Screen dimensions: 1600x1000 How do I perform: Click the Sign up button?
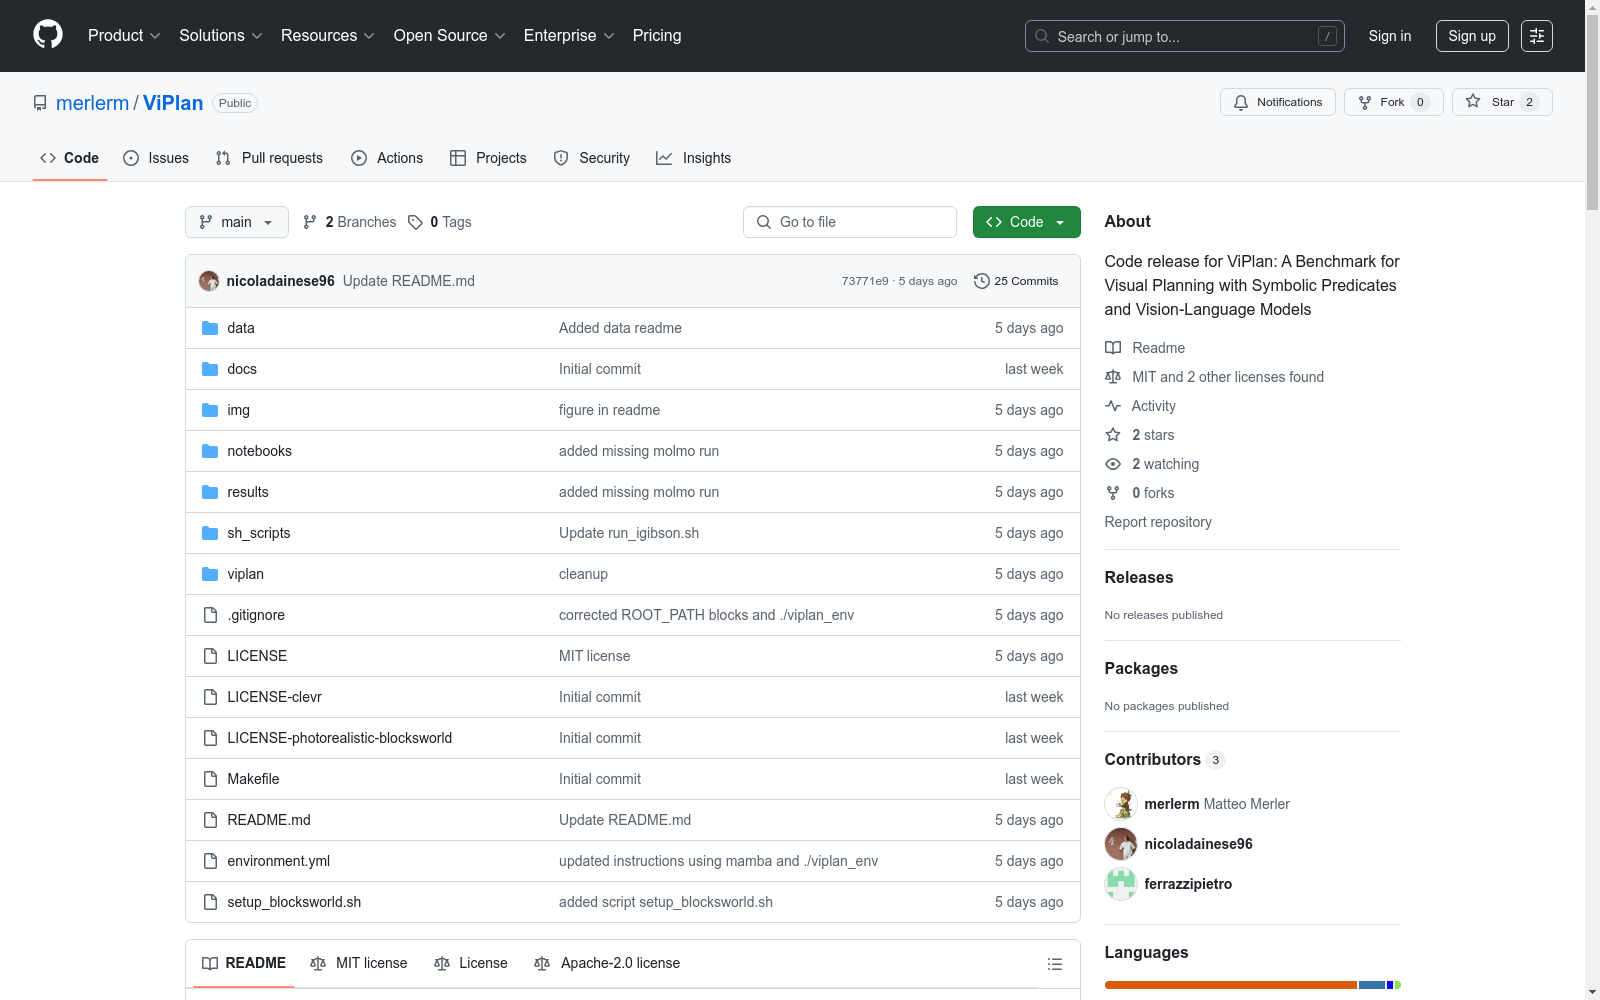(1472, 36)
